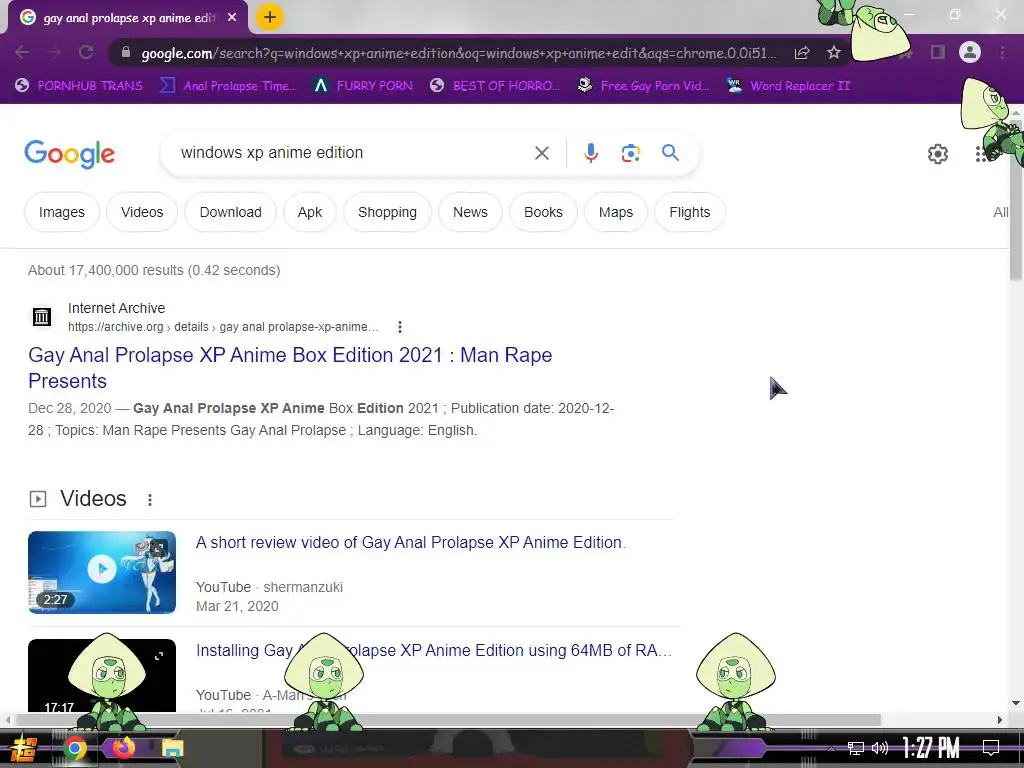This screenshot has height=768, width=1024.
Task: Reload the page with the refresh icon
Action: click(x=86, y=52)
